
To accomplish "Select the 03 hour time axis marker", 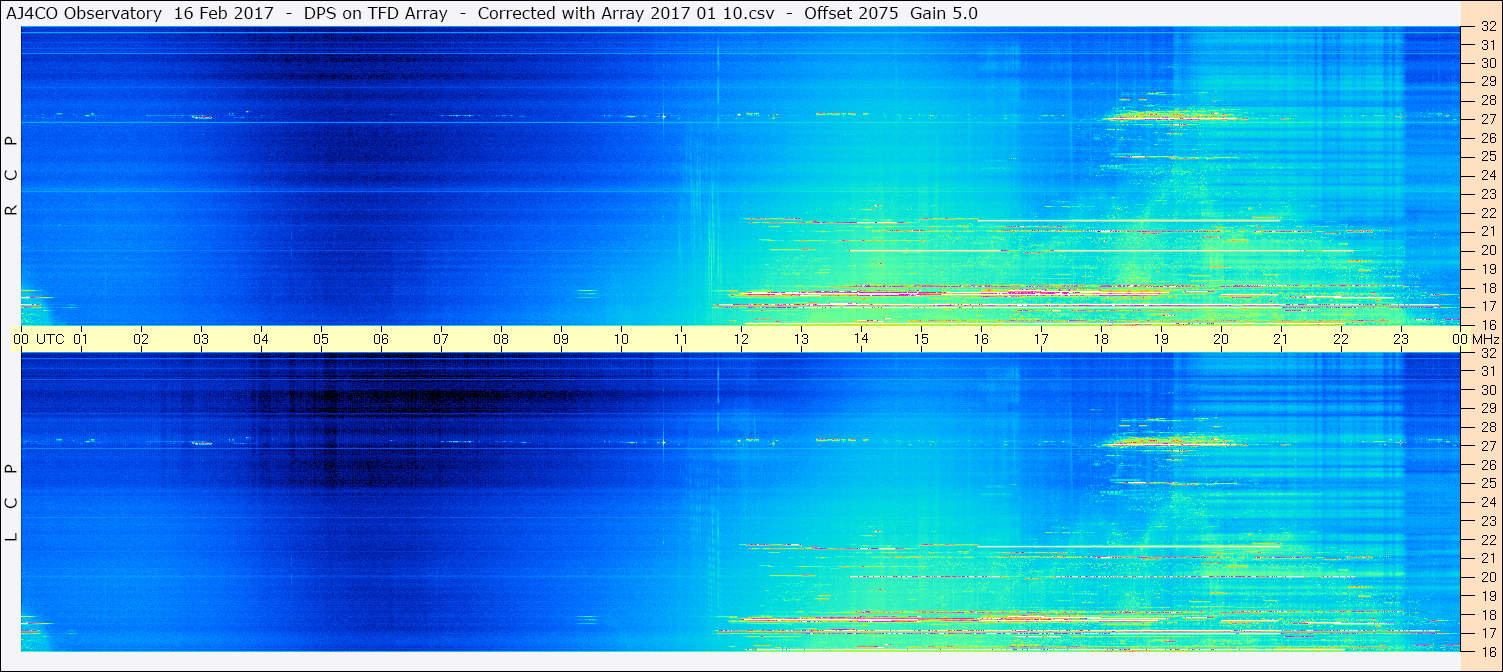I will (x=201, y=339).
